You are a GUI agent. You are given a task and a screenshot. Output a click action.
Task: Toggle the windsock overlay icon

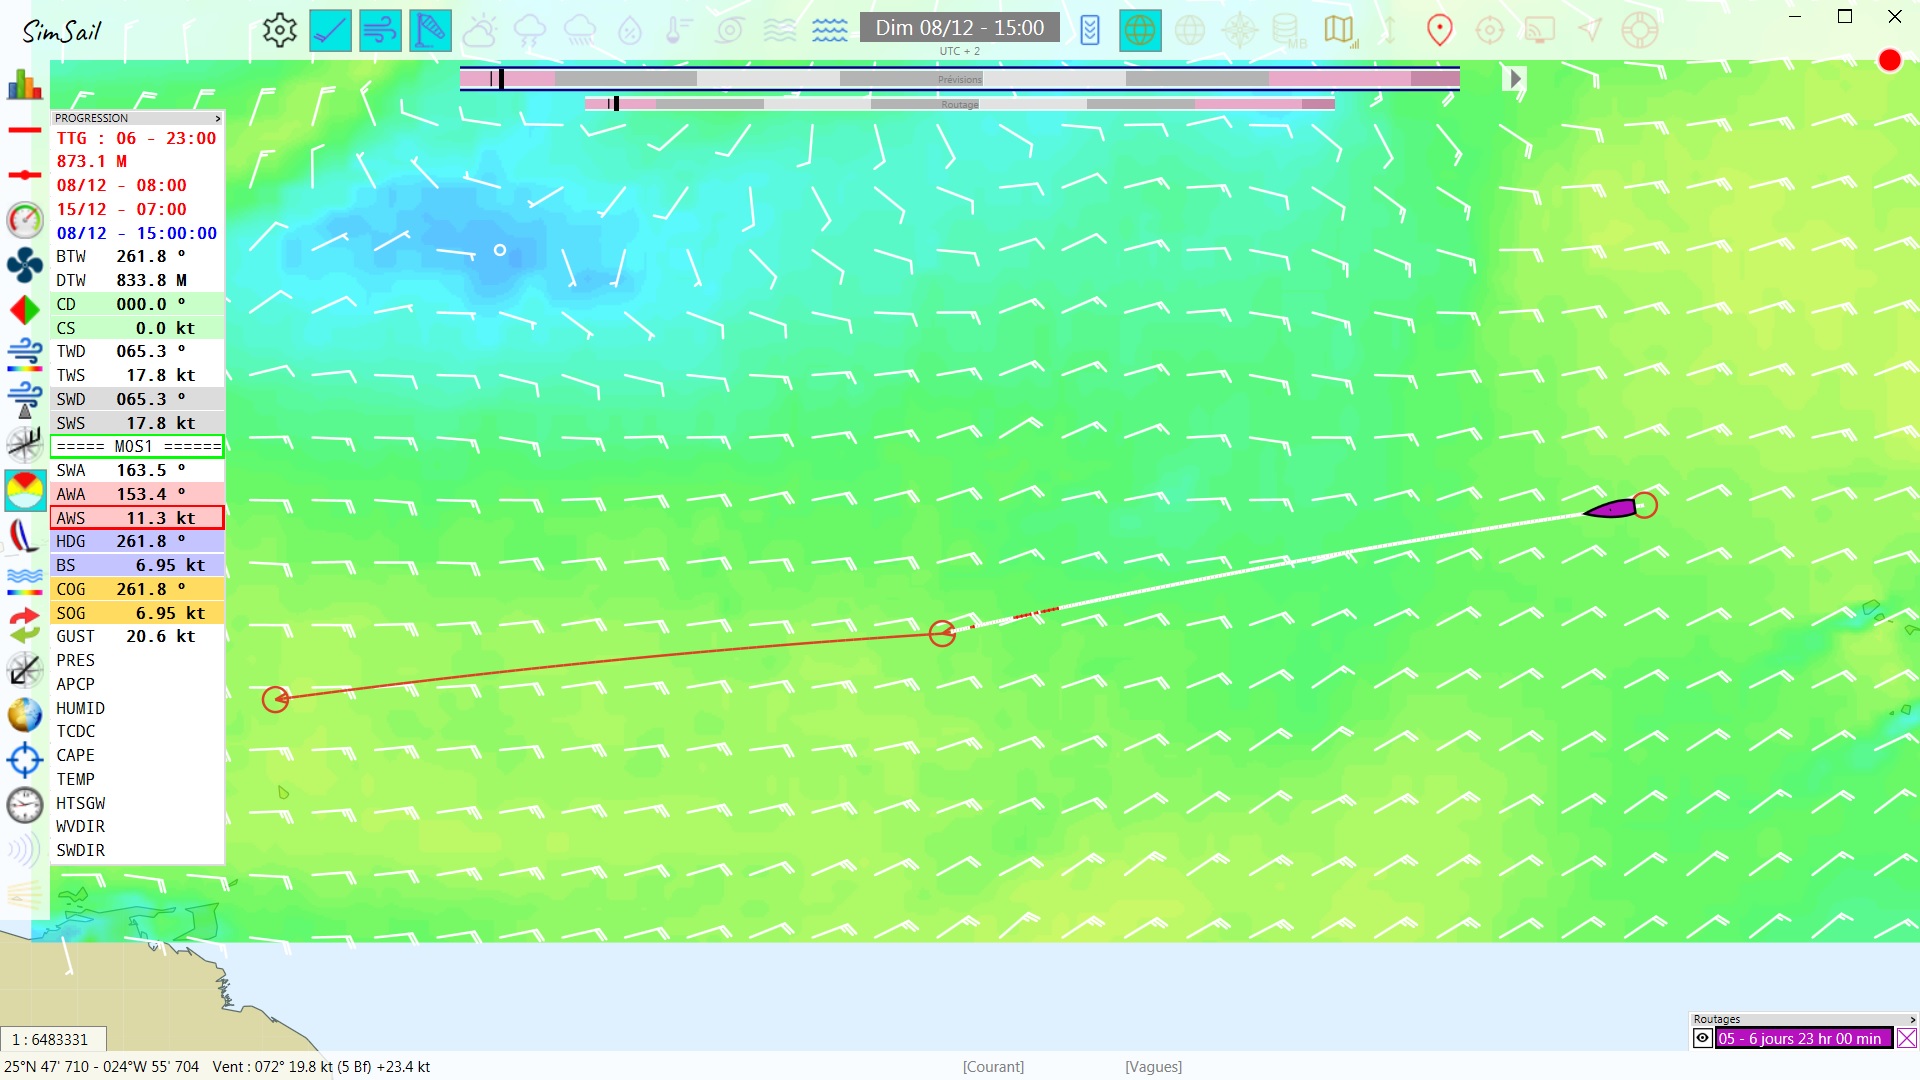[x=430, y=30]
